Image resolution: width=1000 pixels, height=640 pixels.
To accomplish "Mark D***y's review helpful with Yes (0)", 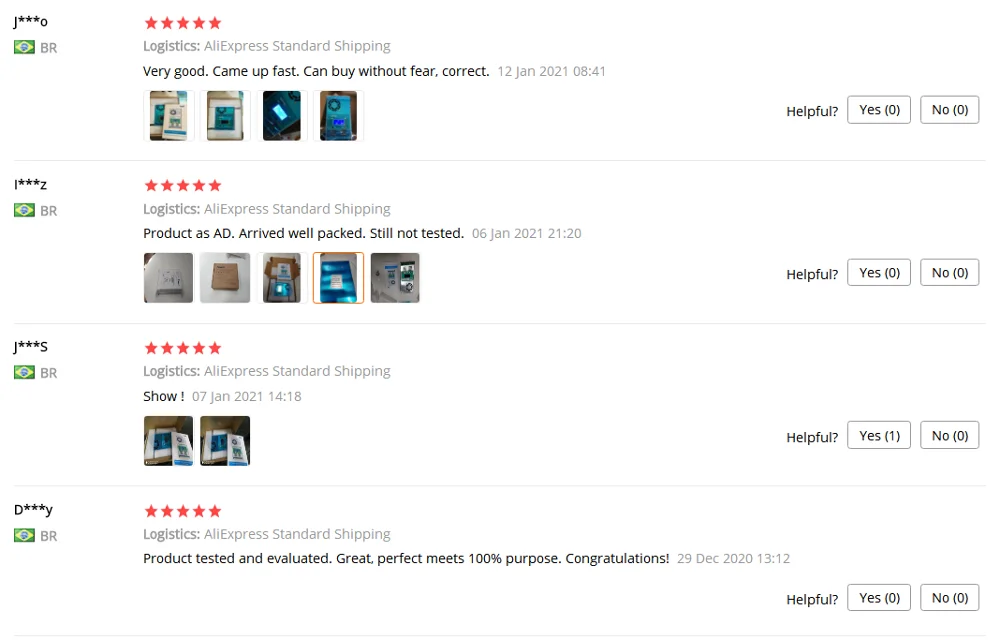I will coord(879,598).
